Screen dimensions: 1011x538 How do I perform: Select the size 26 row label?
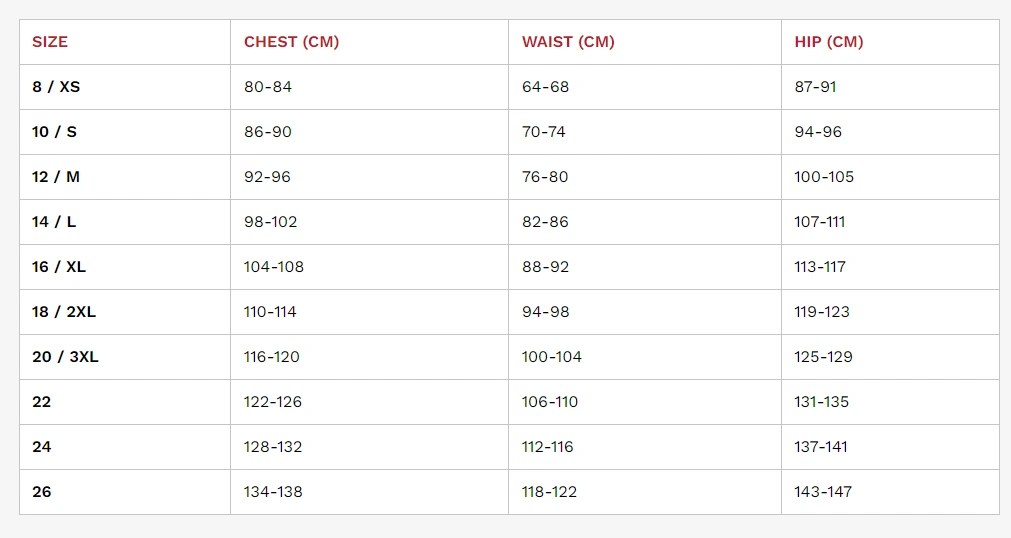[x=41, y=492]
